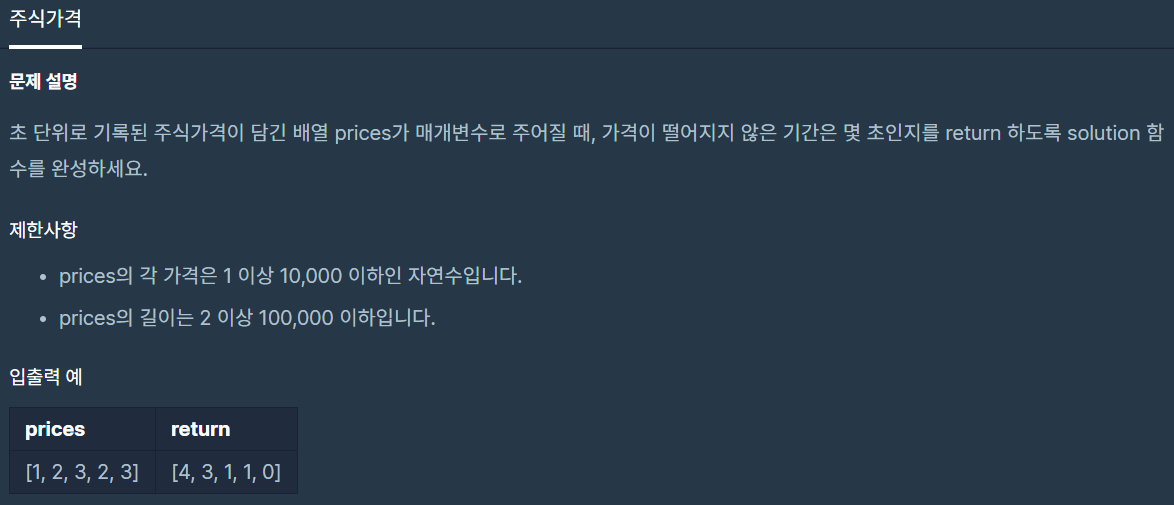Click the prices column header in table
The width and height of the screenshot is (1174, 505).
coord(82,429)
